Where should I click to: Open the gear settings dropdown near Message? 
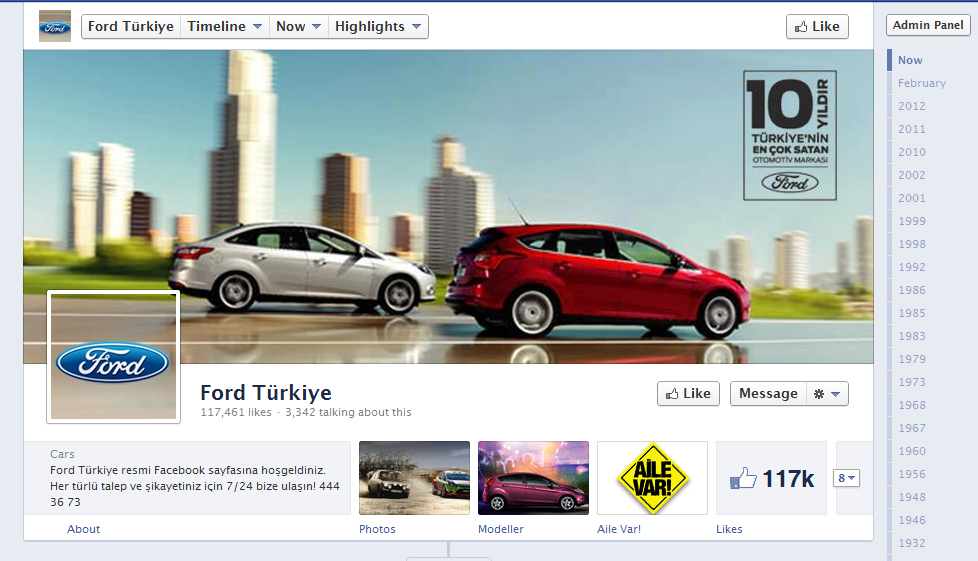[827, 394]
